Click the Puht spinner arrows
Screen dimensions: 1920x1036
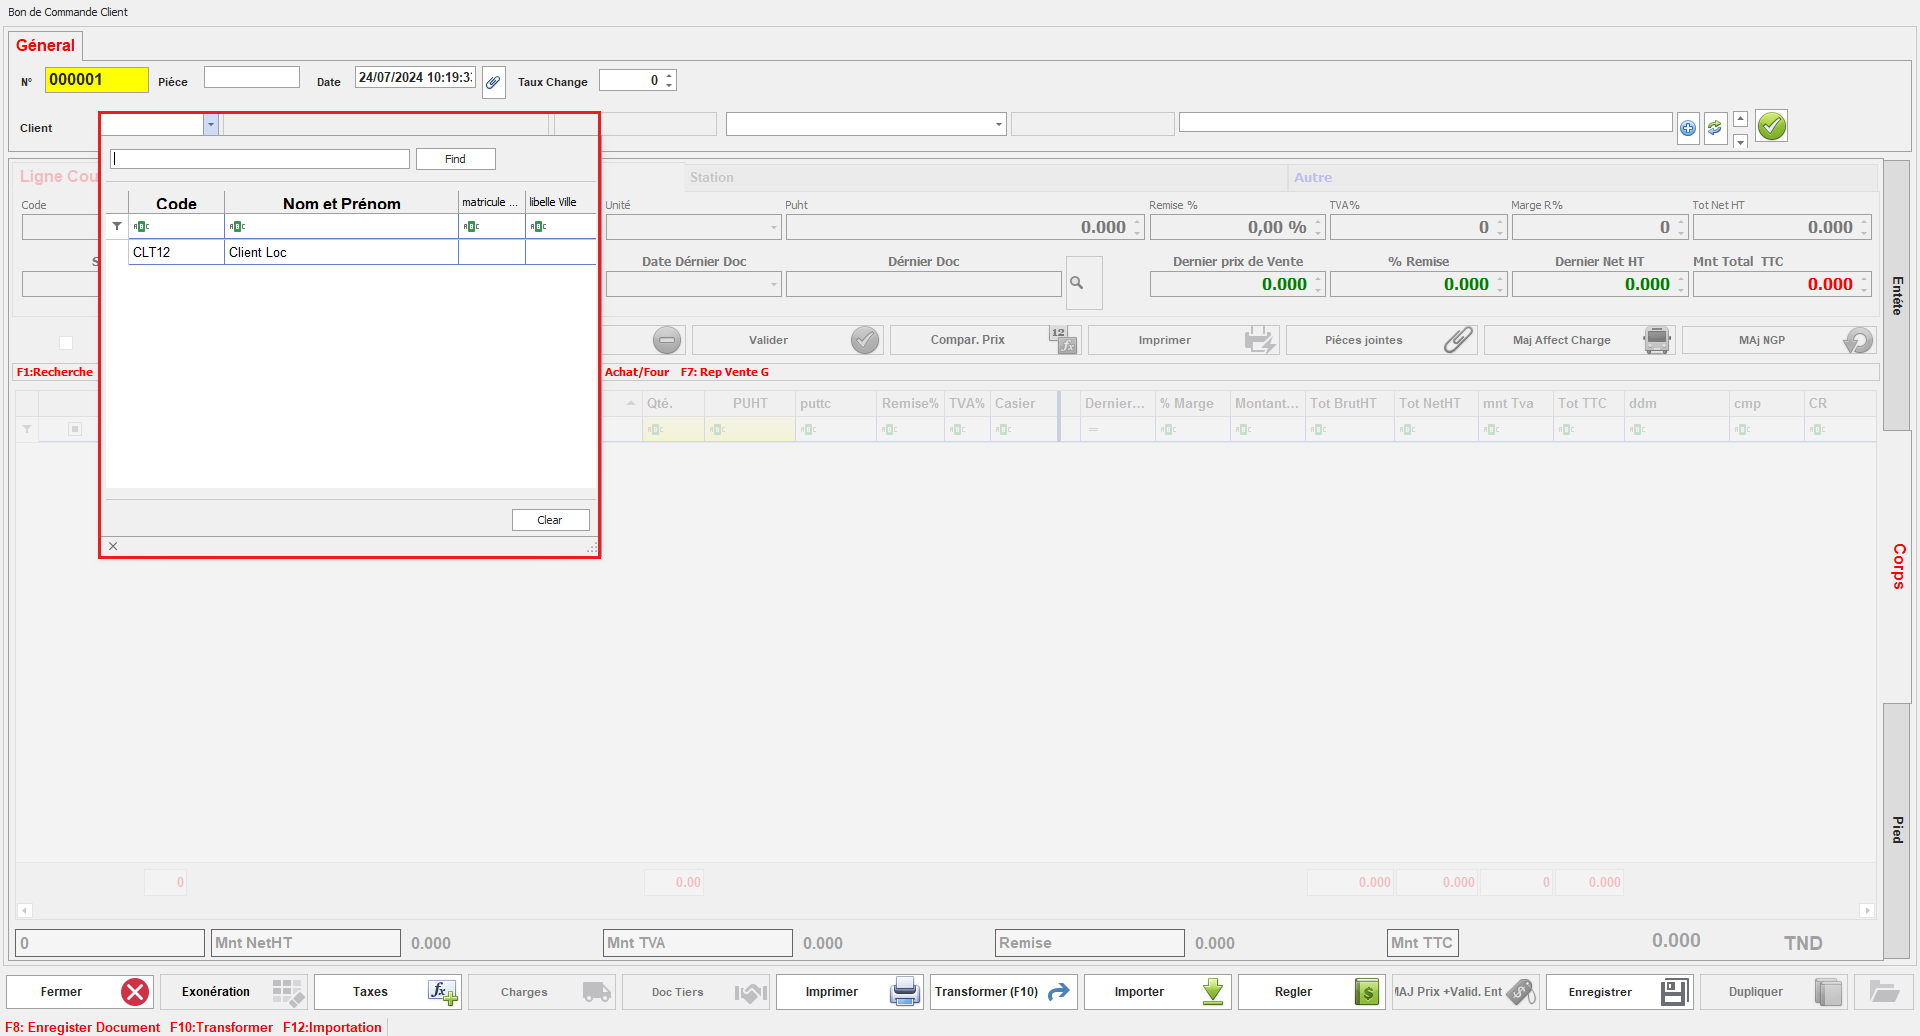pyautogui.click(x=1137, y=228)
